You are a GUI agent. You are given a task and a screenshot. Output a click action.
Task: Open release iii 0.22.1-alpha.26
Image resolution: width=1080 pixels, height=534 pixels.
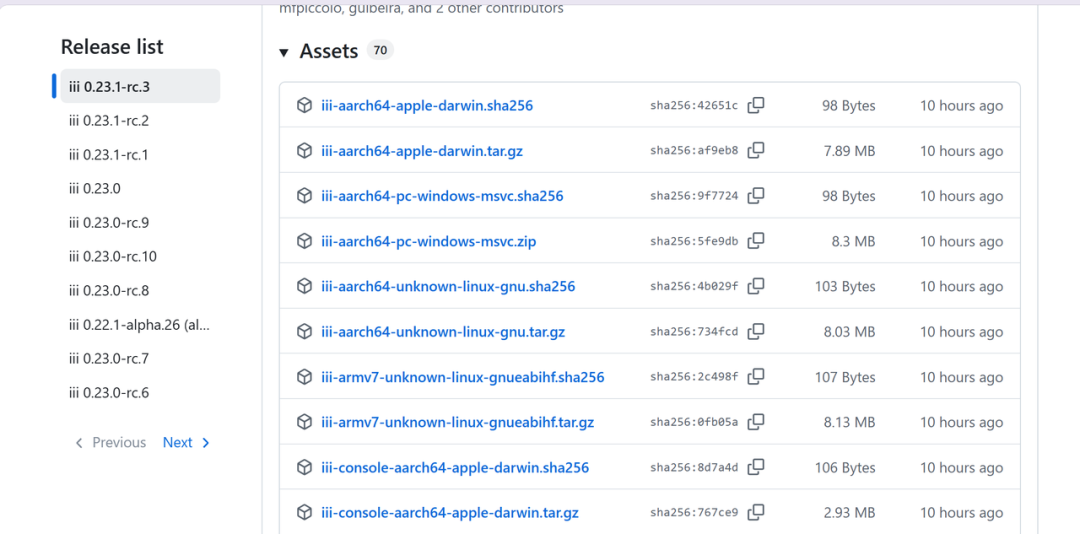139,325
